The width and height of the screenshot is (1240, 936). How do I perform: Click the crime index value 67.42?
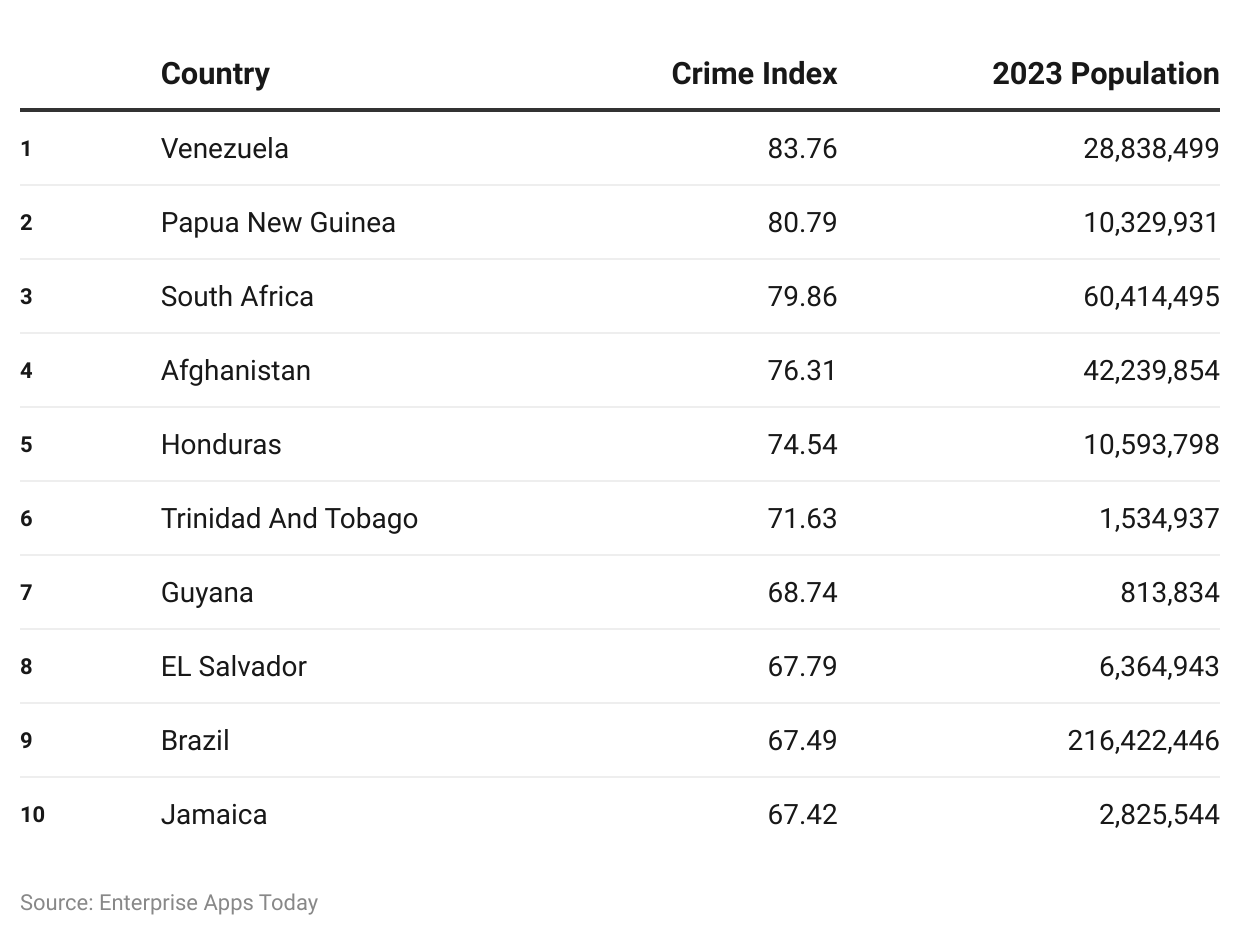[x=802, y=814]
